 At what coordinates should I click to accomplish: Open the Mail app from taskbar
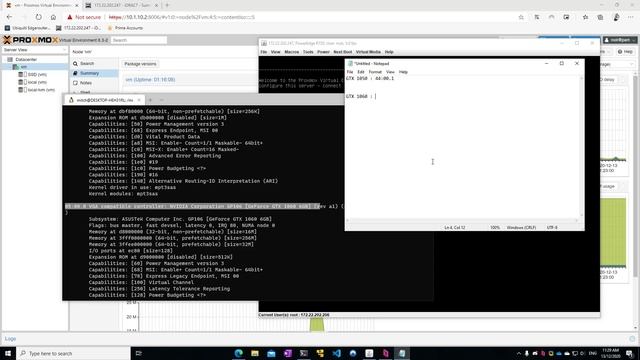click(x=271, y=353)
